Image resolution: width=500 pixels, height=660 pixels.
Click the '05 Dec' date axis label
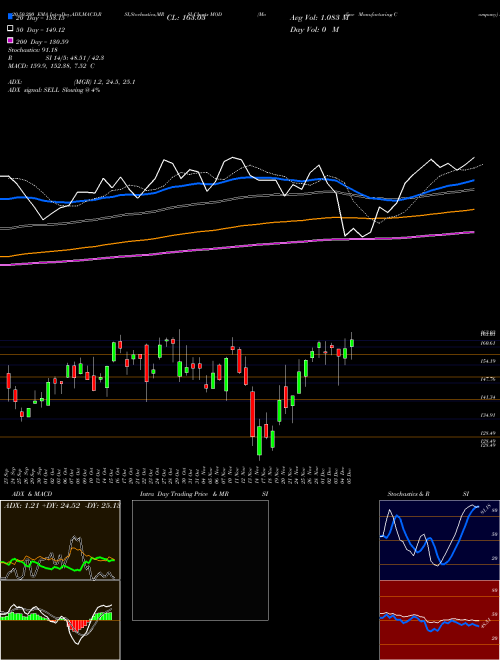(x=349, y=474)
